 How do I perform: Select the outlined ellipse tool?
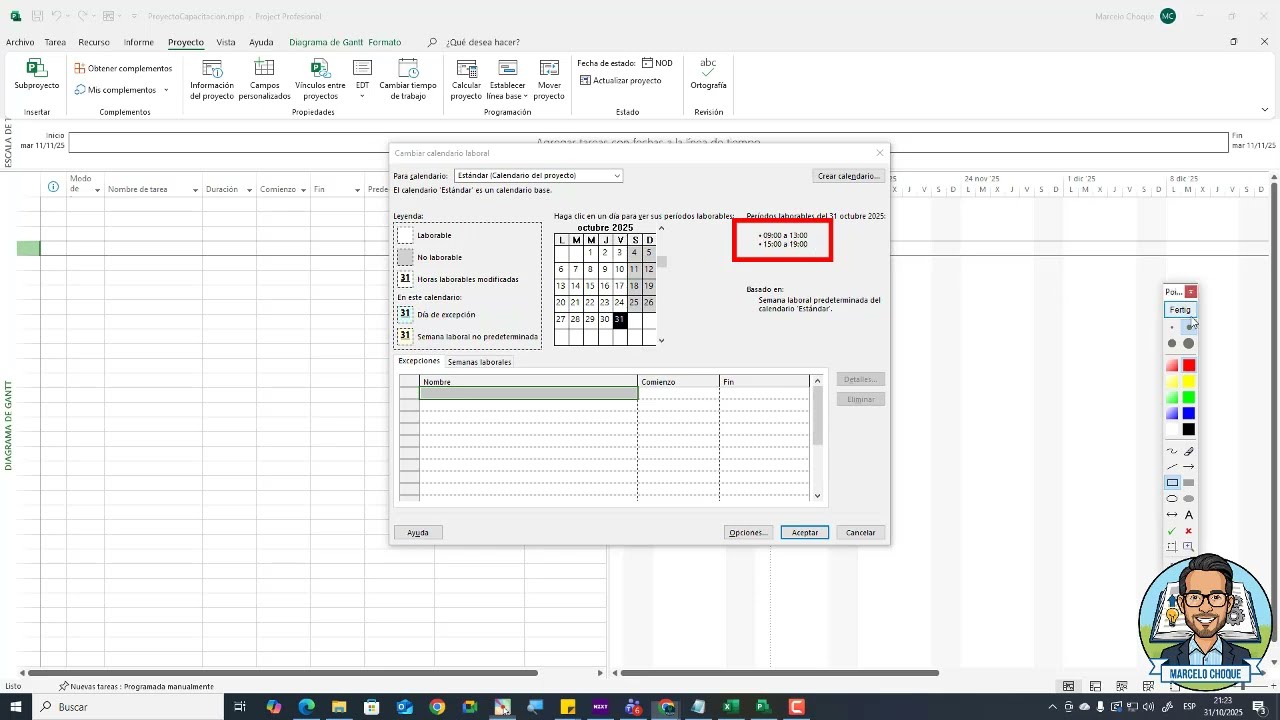pos(1172,499)
